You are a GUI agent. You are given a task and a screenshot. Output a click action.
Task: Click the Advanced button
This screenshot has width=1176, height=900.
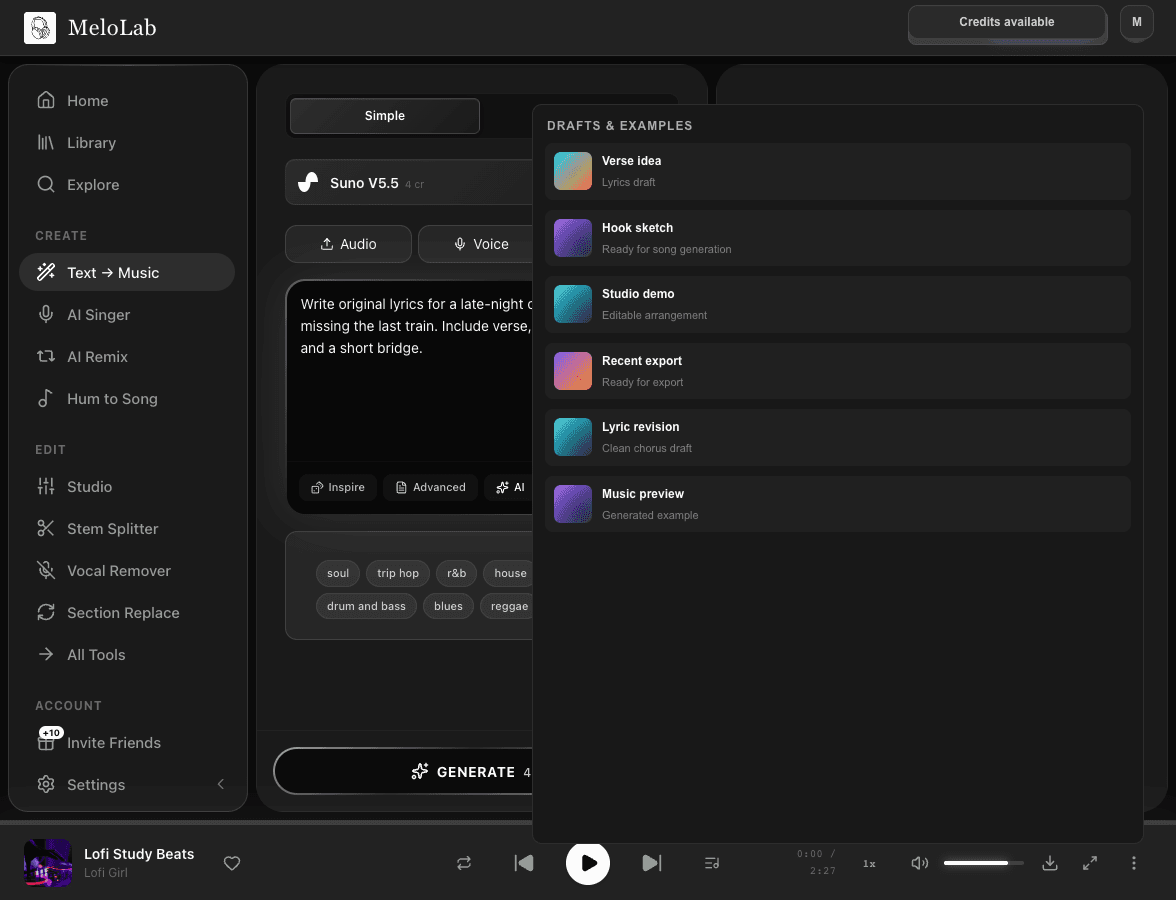(x=430, y=488)
